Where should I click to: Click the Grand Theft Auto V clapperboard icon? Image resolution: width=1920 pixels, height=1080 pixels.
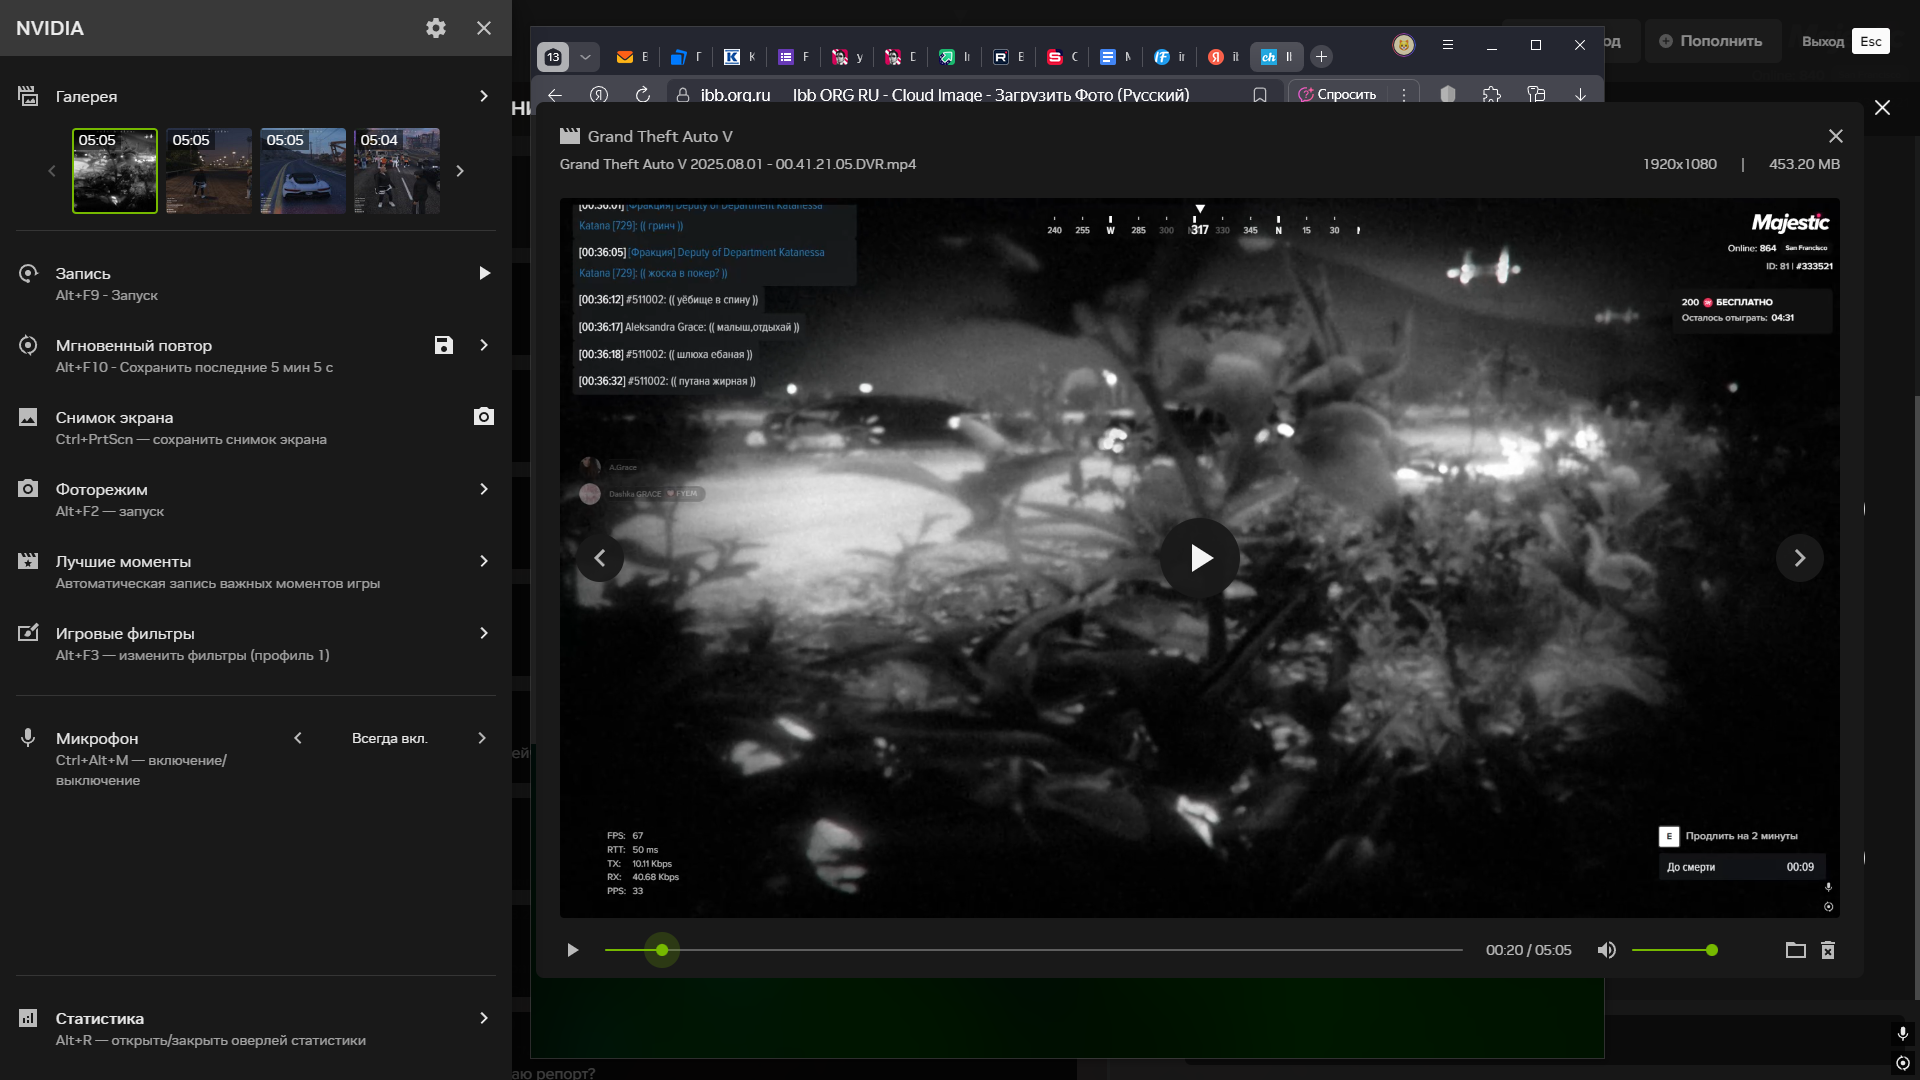click(570, 136)
